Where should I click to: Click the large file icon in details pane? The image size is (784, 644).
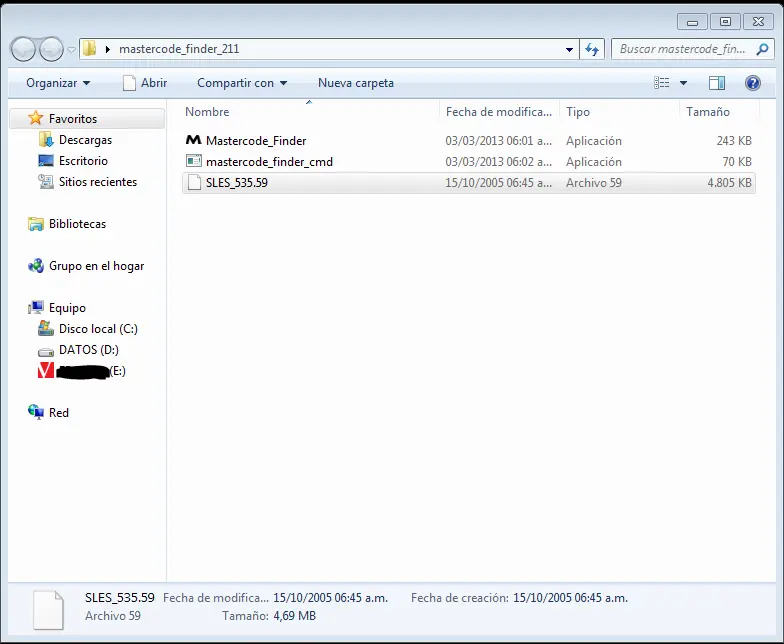pos(48,610)
